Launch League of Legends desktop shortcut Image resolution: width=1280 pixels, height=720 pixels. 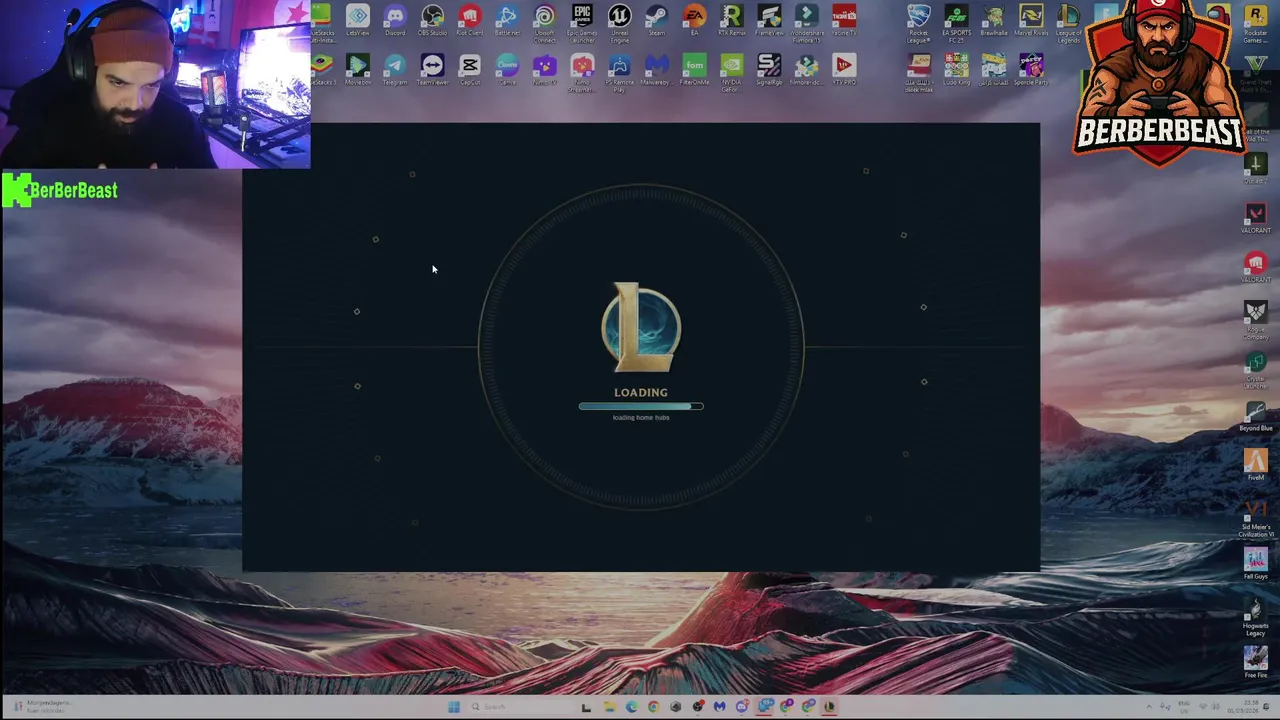click(x=1068, y=23)
